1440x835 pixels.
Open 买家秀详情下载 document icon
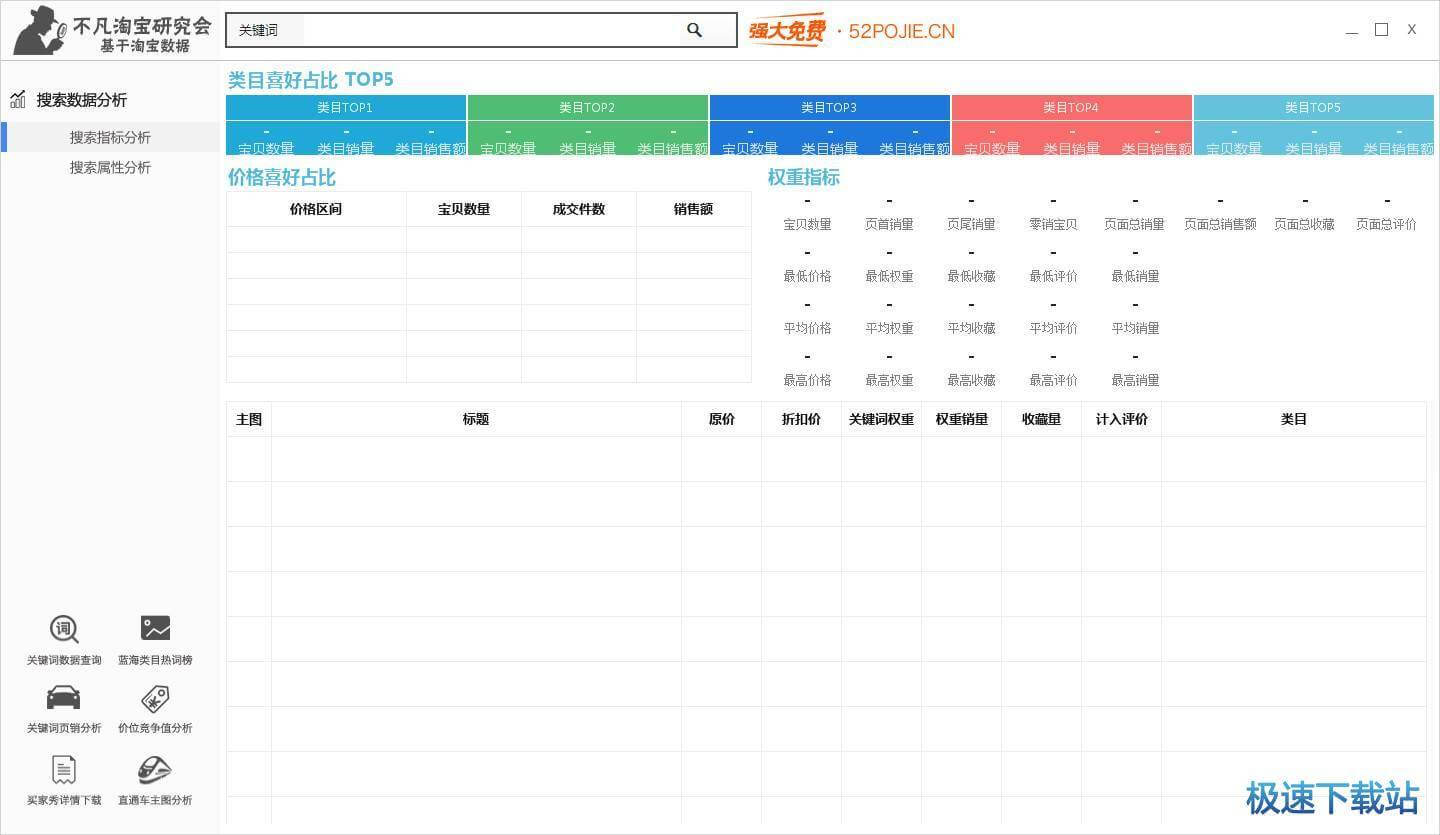[64, 769]
